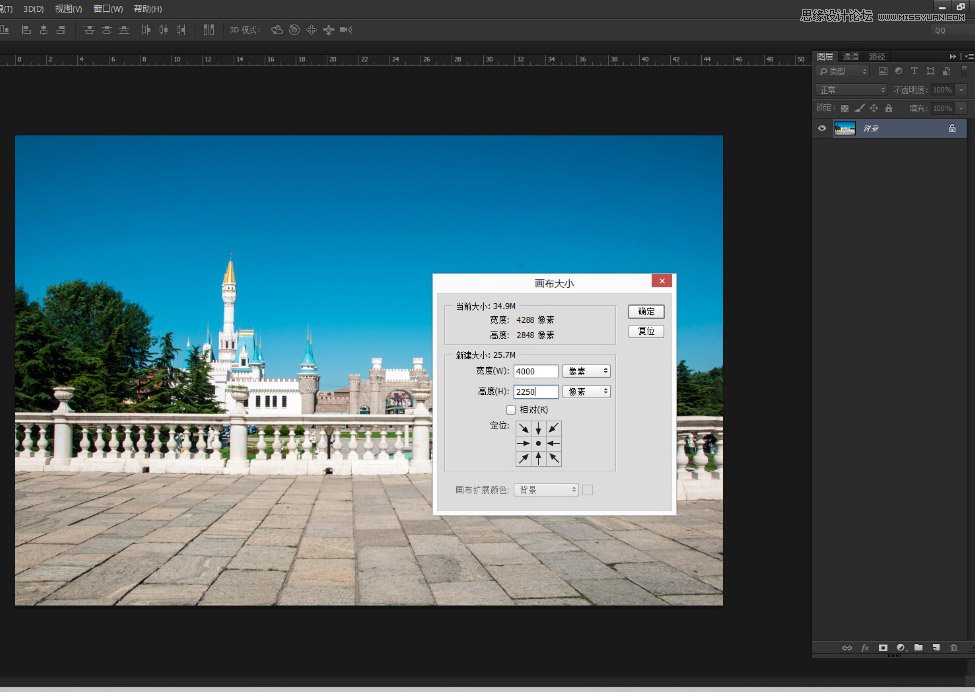This screenshot has width=975, height=692.
Task: Click distribute right edges icon
Action: 181,29
